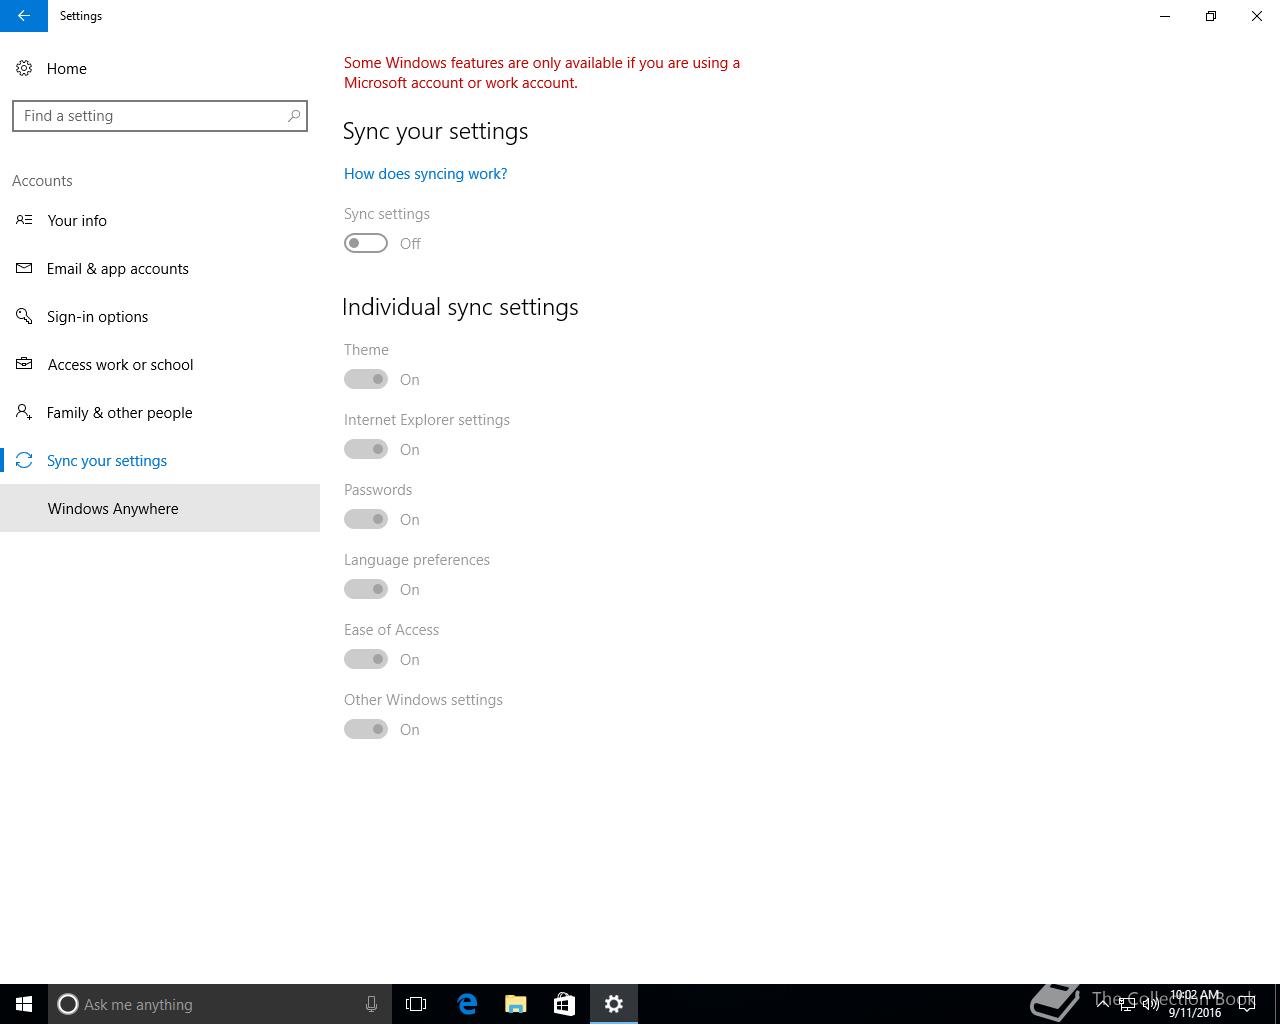Toggle the Theme sync switch
This screenshot has width=1280, height=1024.
click(366, 379)
